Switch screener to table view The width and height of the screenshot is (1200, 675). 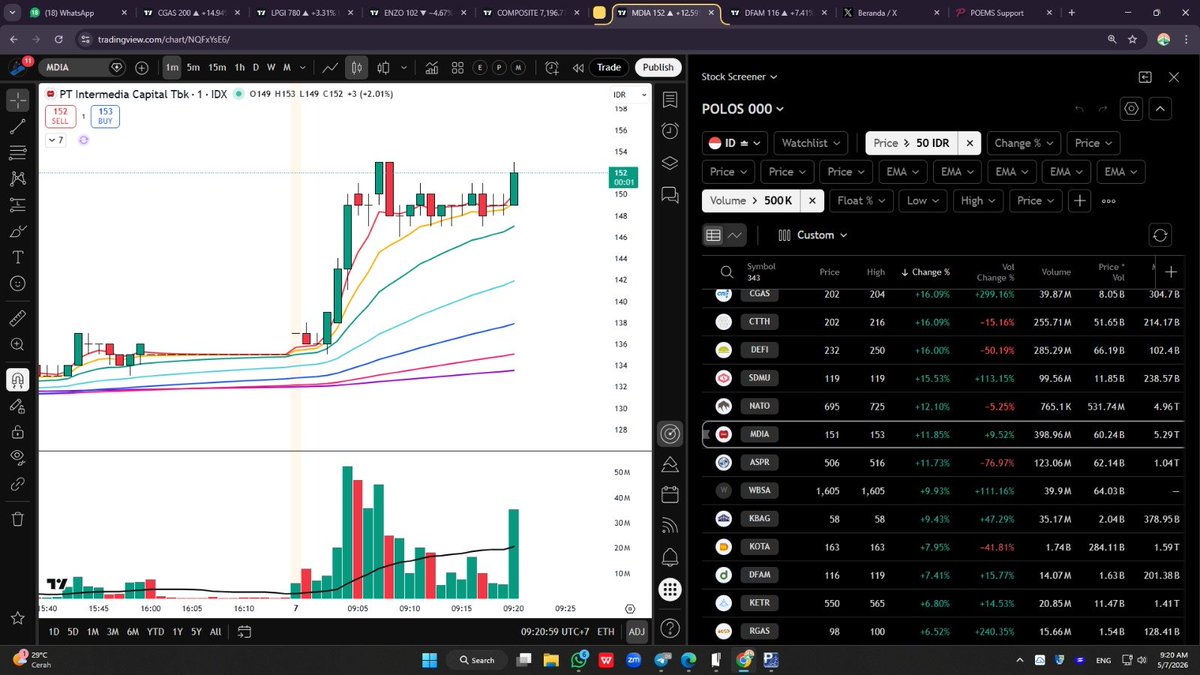click(x=714, y=235)
